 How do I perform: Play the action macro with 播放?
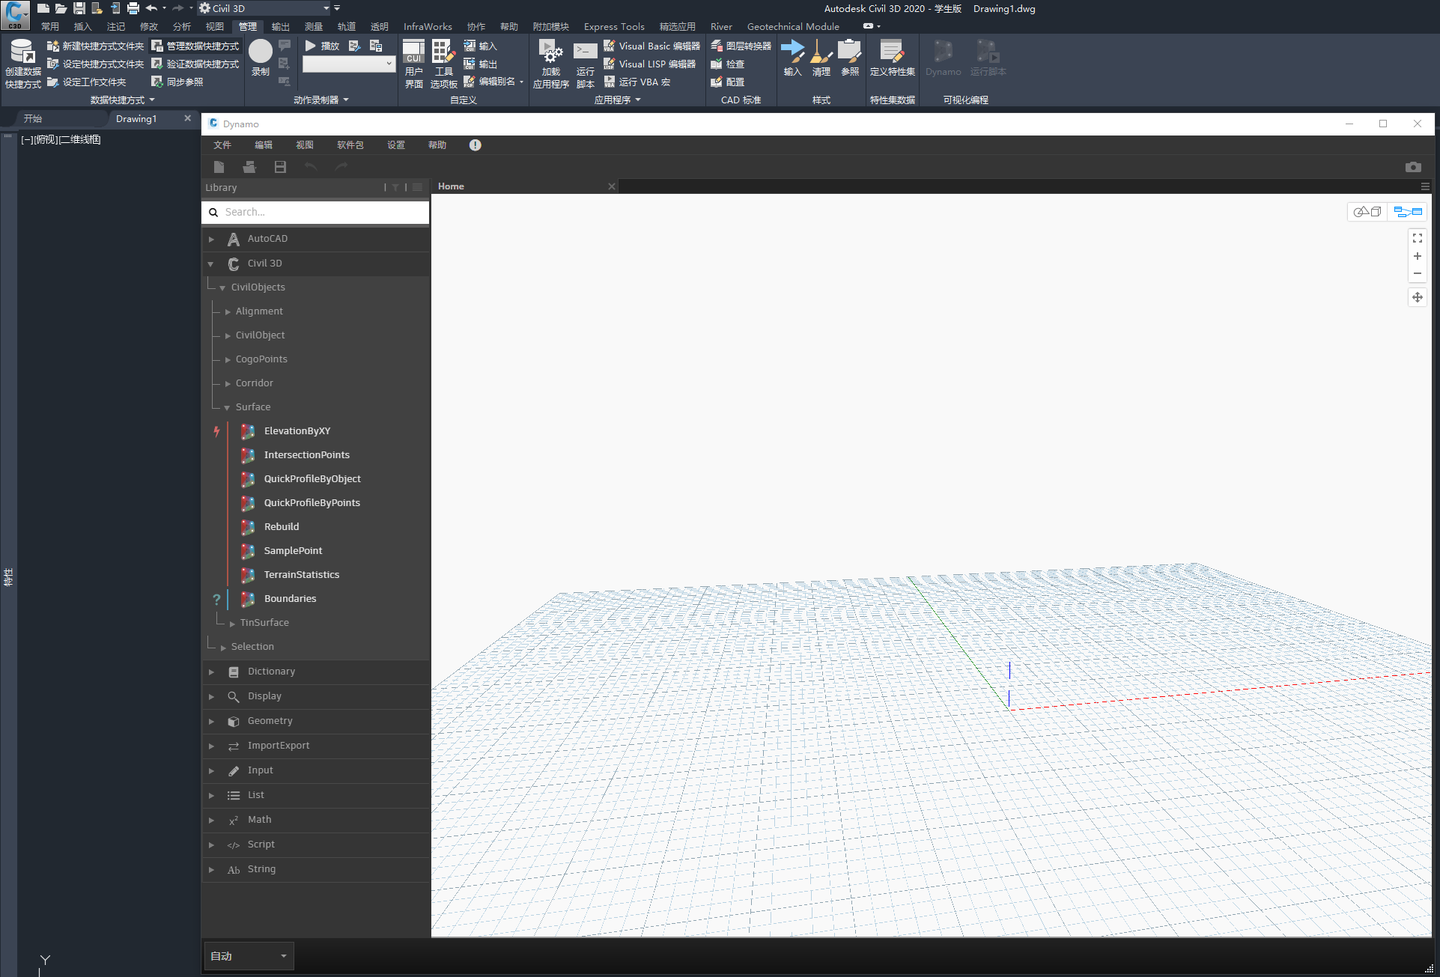[322, 46]
